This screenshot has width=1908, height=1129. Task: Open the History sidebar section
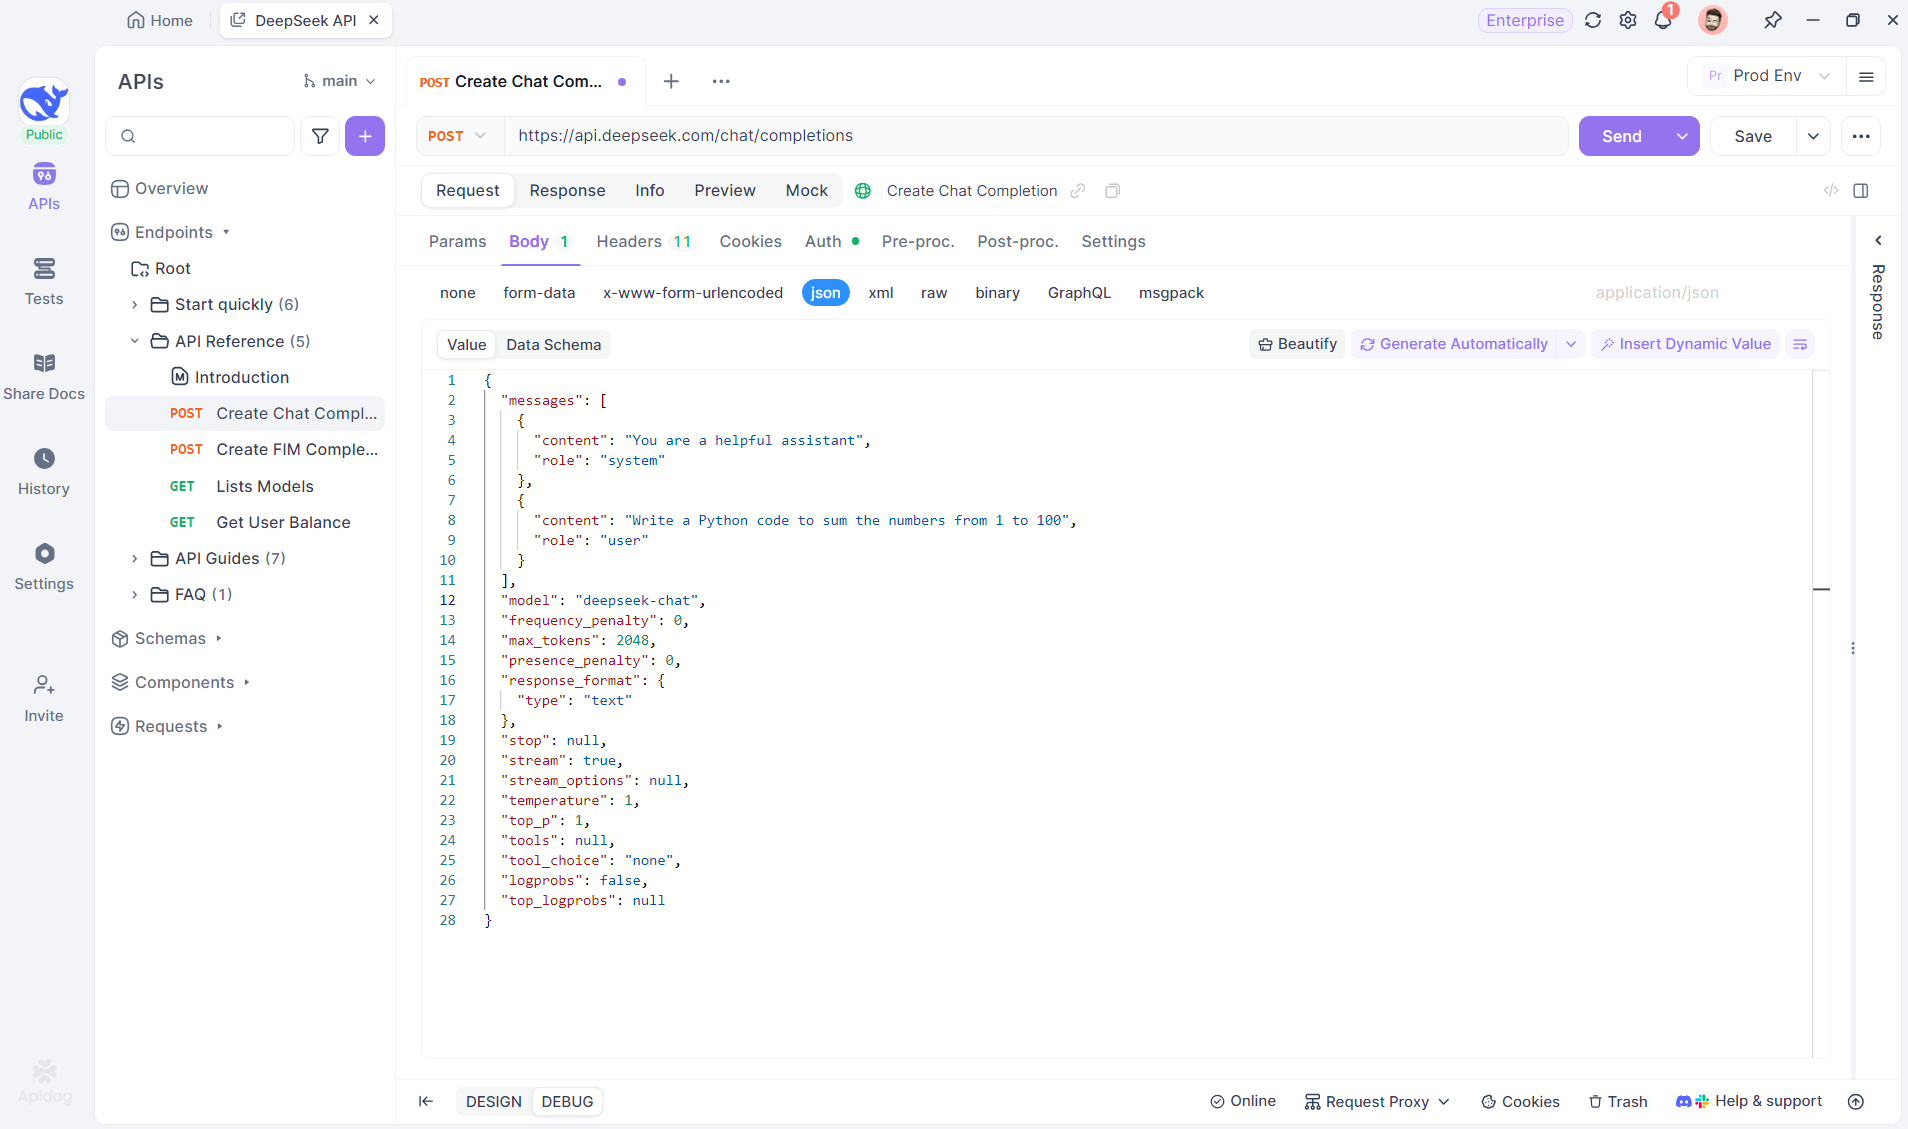44,472
